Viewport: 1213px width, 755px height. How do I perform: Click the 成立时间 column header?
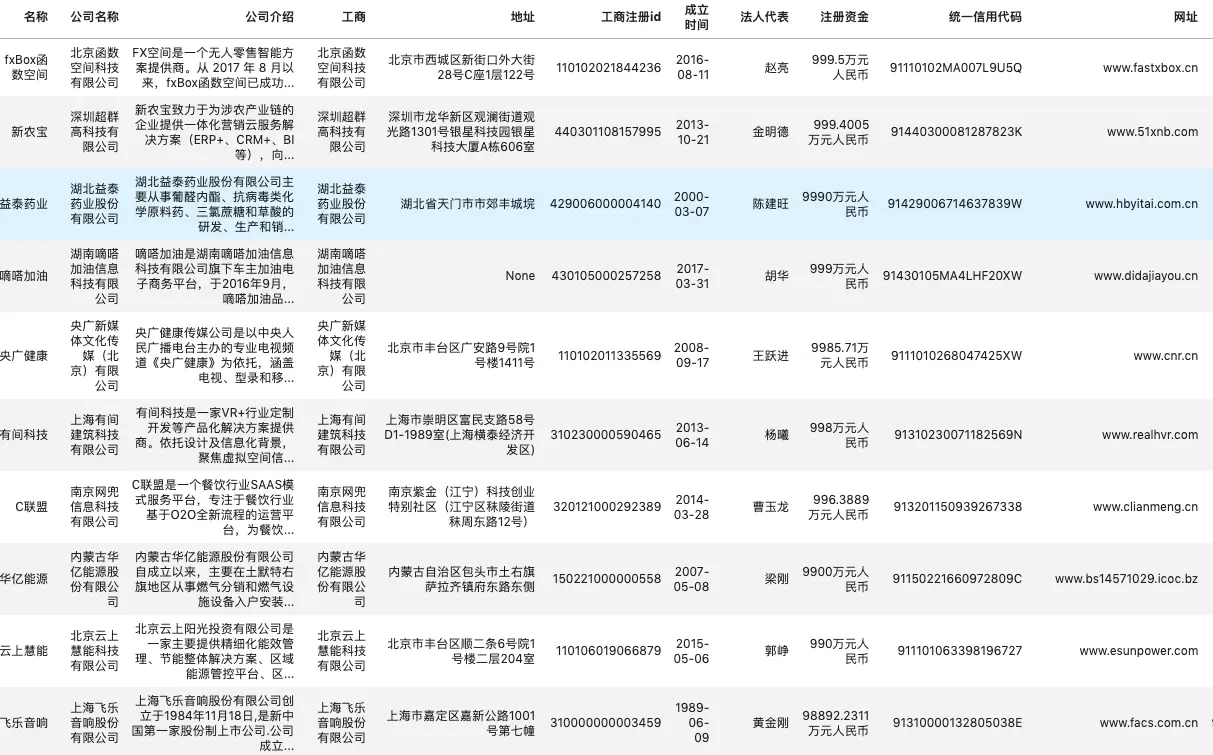[696, 17]
